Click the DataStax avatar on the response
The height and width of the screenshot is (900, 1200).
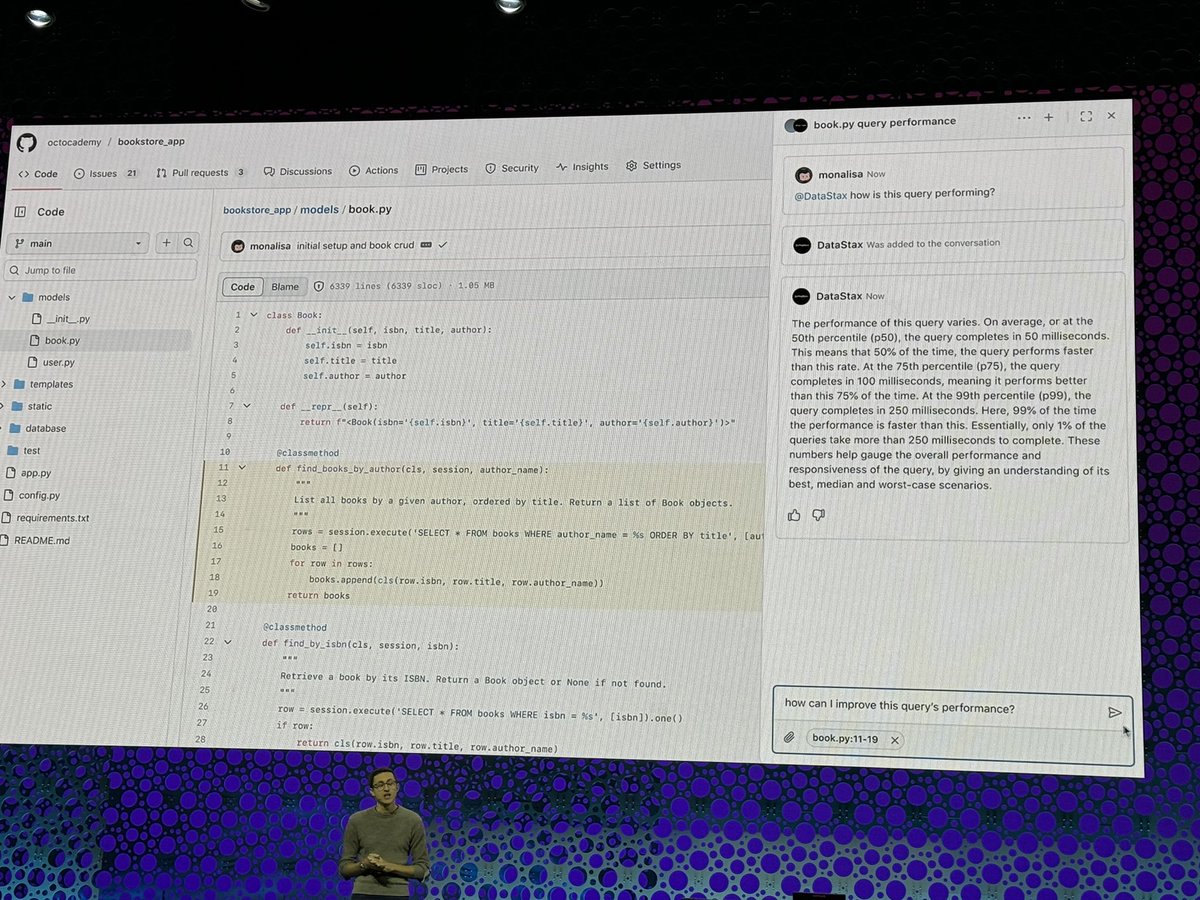801,296
